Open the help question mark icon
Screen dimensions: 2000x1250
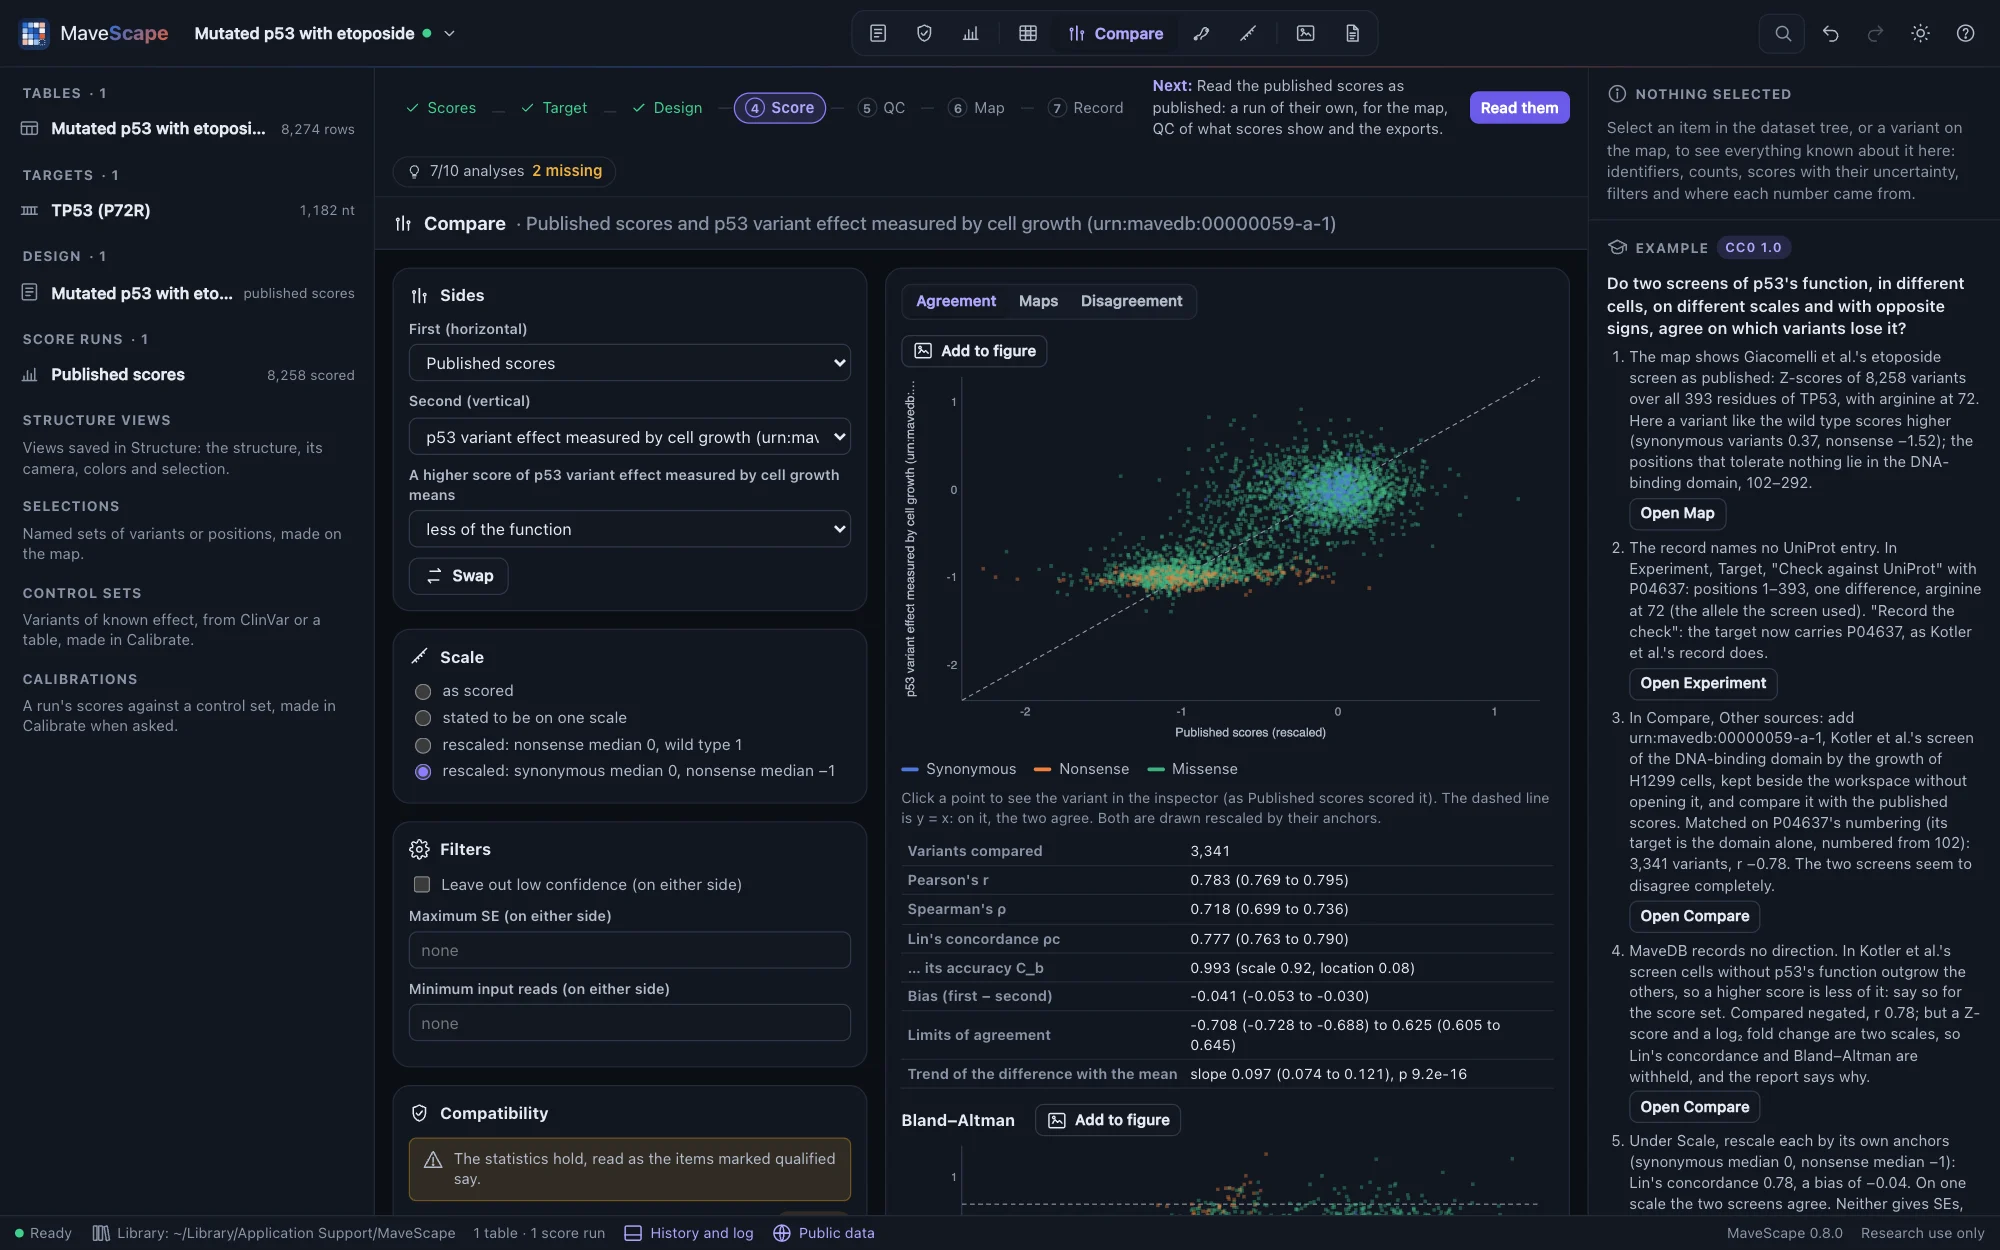tap(1965, 33)
